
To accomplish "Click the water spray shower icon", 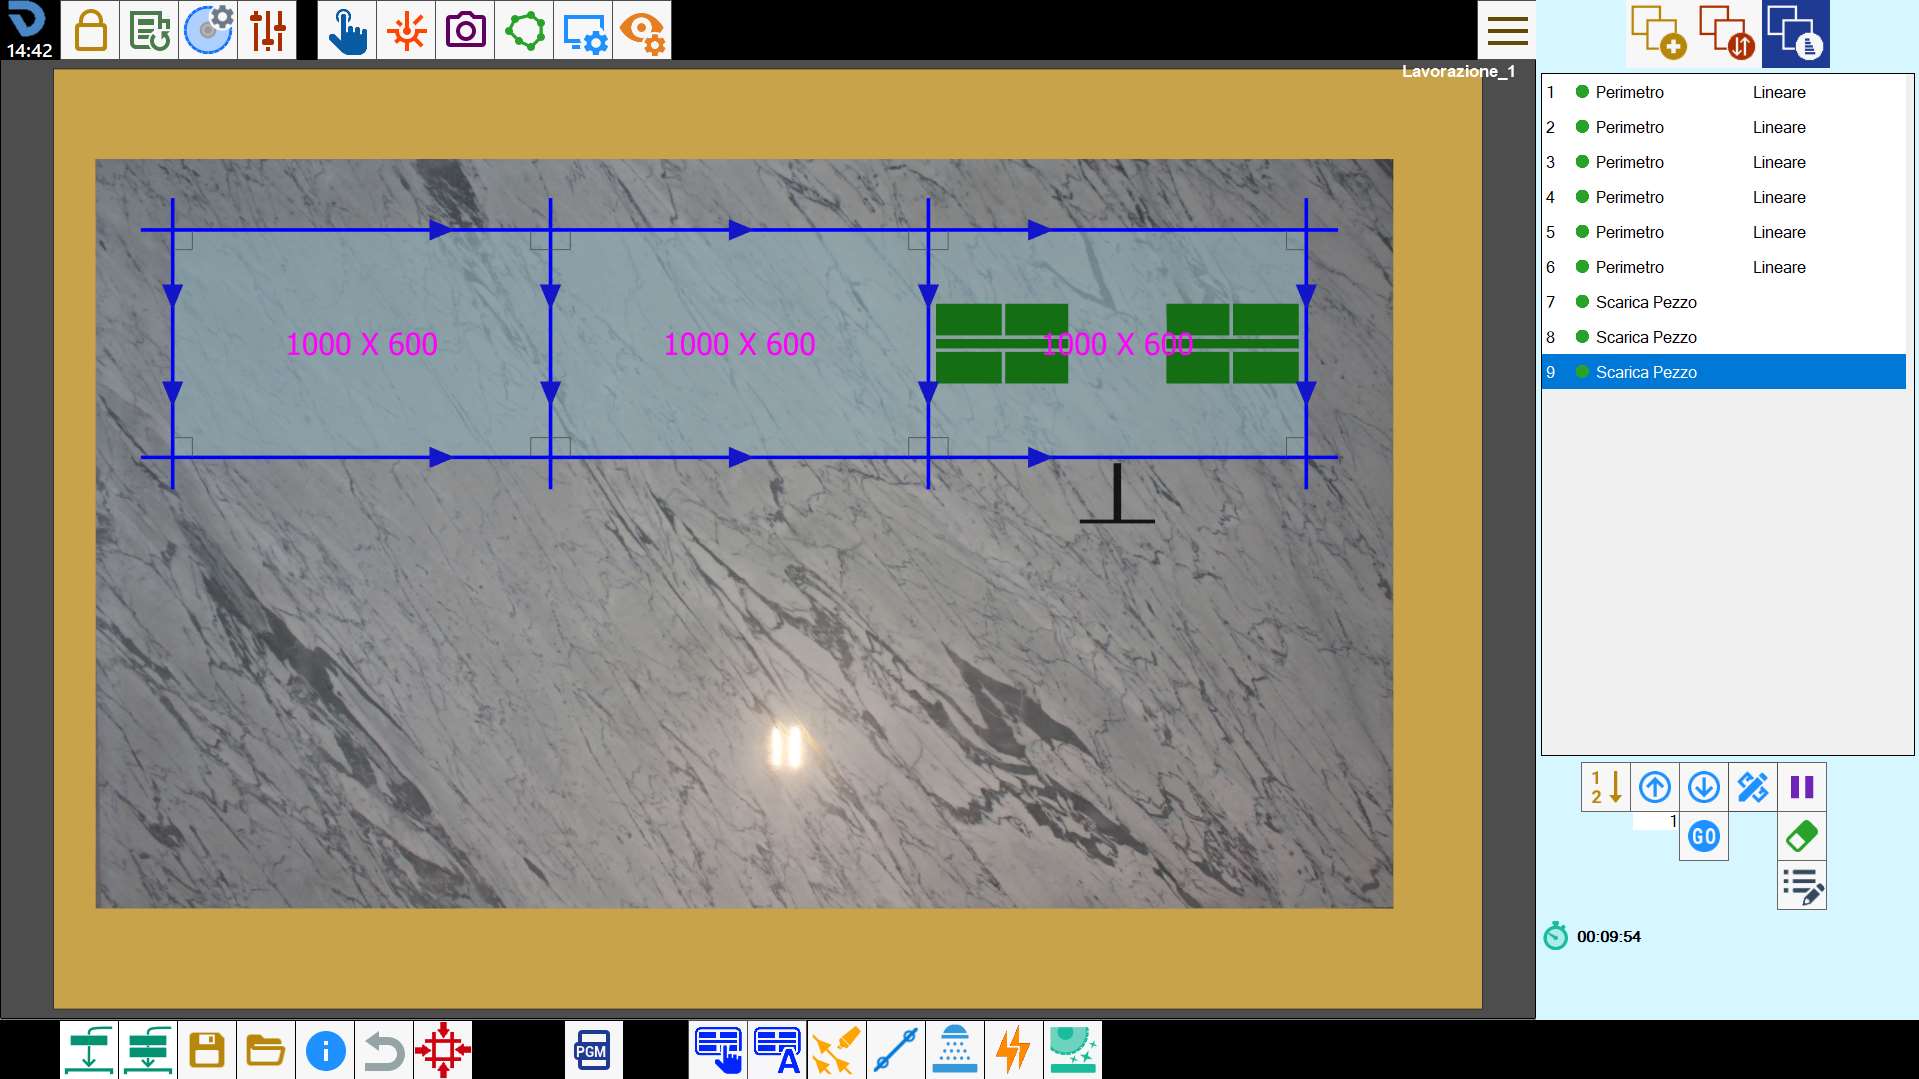I will [955, 1050].
